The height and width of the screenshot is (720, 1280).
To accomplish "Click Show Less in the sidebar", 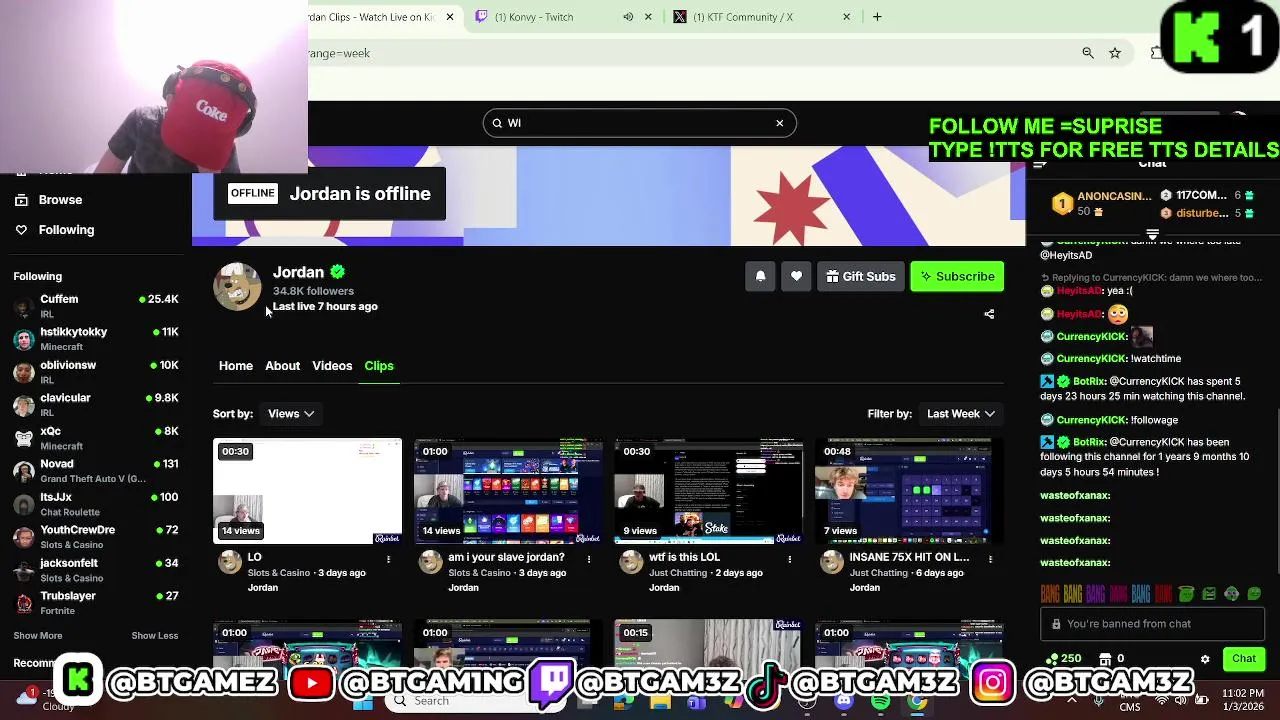I will [x=155, y=636].
